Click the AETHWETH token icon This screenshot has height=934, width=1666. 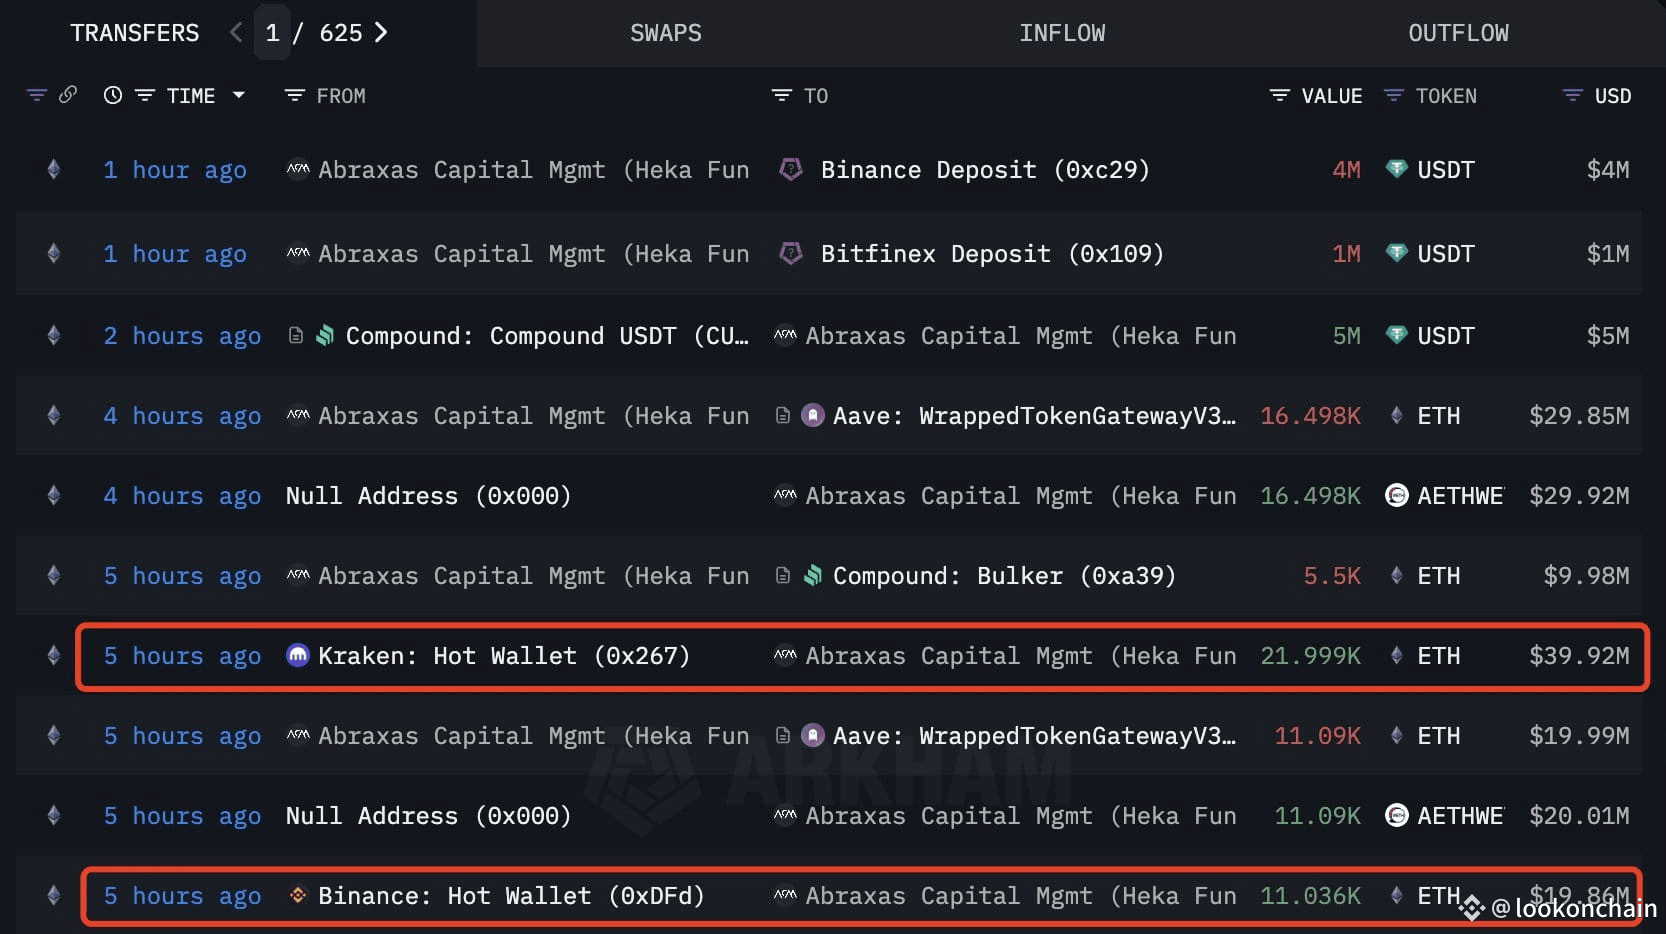[1397, 495]
